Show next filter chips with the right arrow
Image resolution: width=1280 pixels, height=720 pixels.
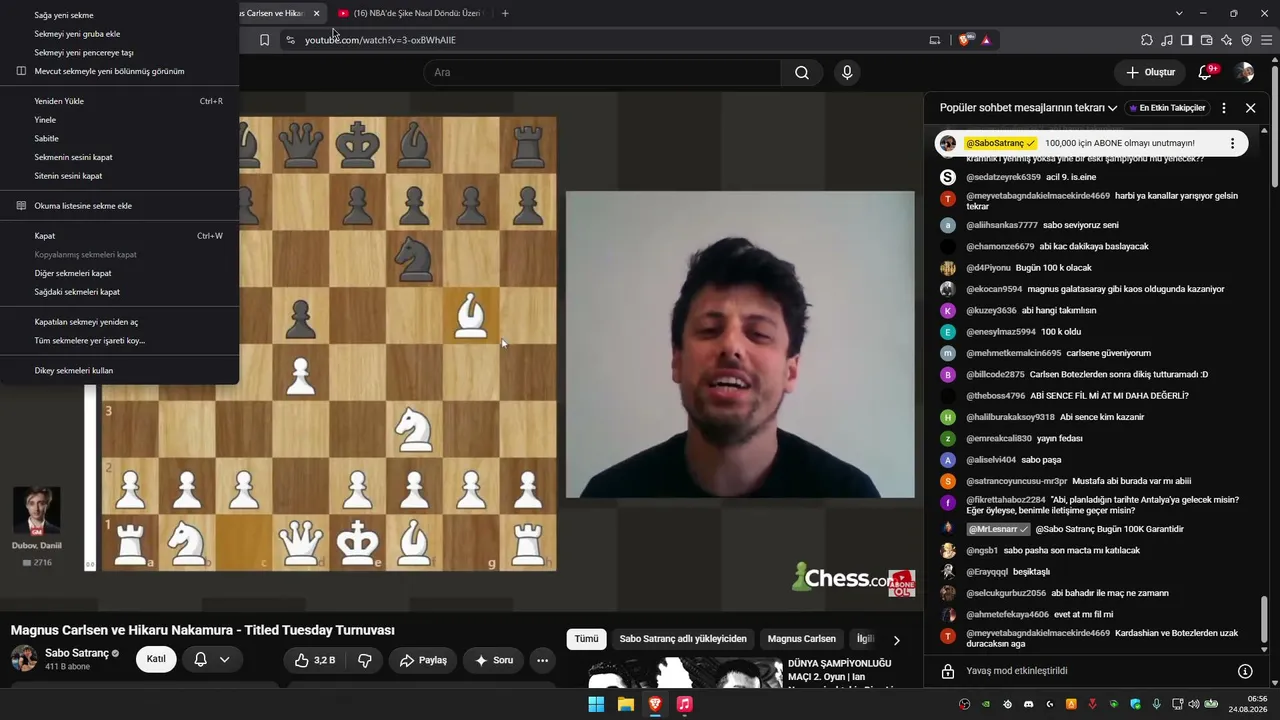[x=896, y=640]
